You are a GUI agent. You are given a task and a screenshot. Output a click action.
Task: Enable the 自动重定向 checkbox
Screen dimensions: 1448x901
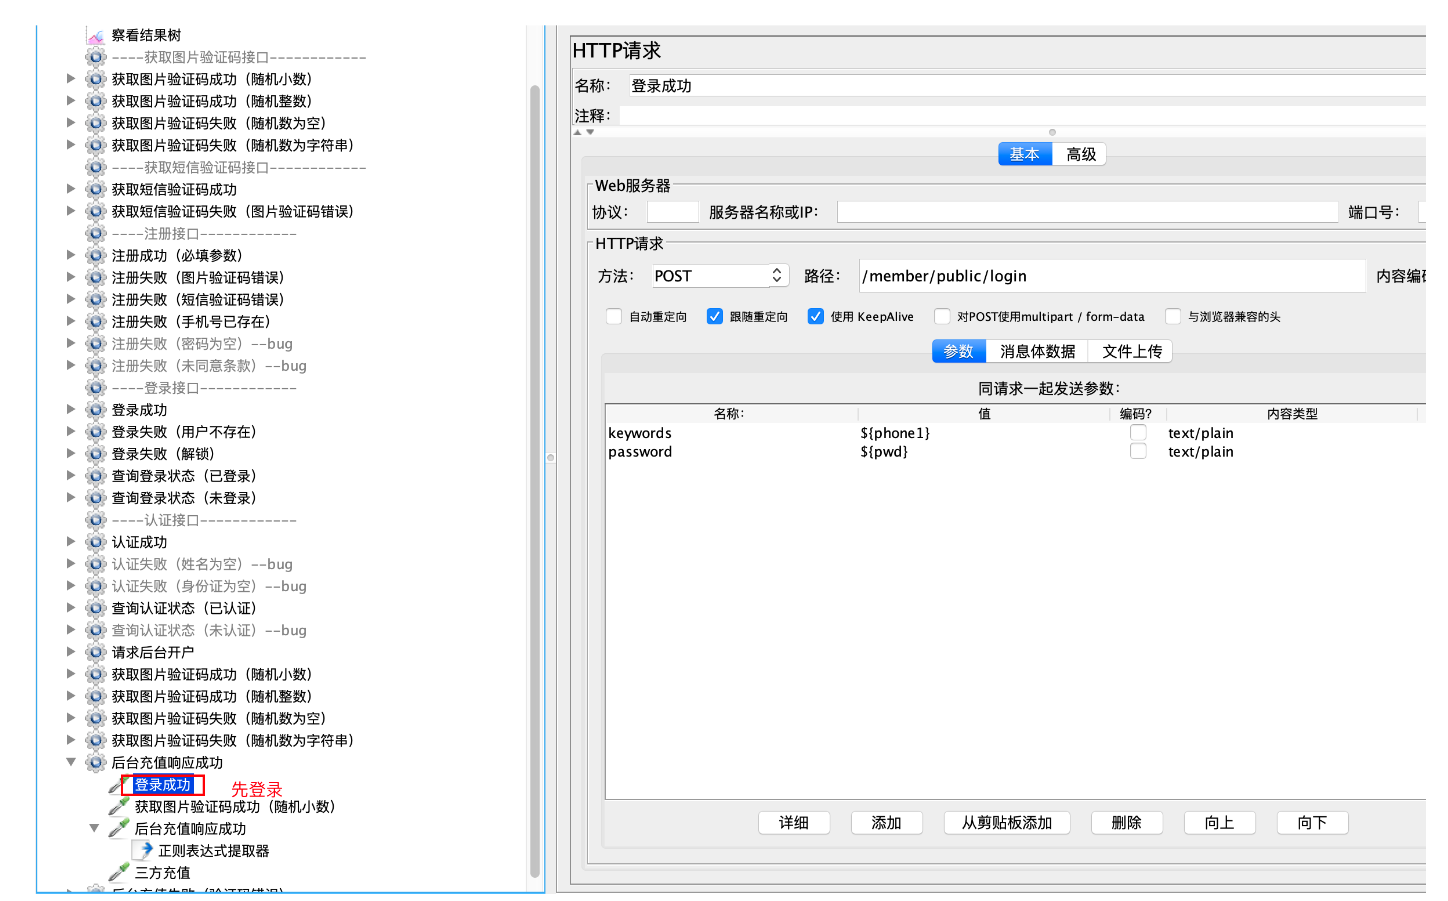tap(614, 316)
